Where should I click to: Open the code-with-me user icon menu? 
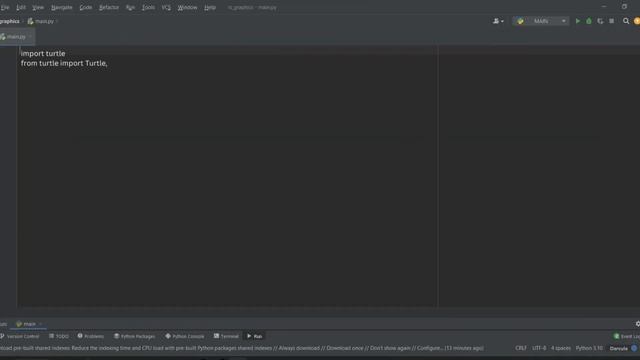point(498,21)
